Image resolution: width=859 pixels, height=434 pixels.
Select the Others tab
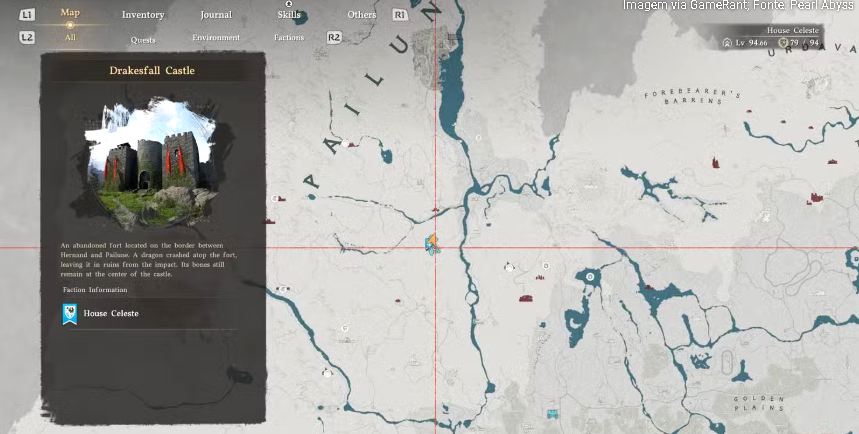(362, 15)
